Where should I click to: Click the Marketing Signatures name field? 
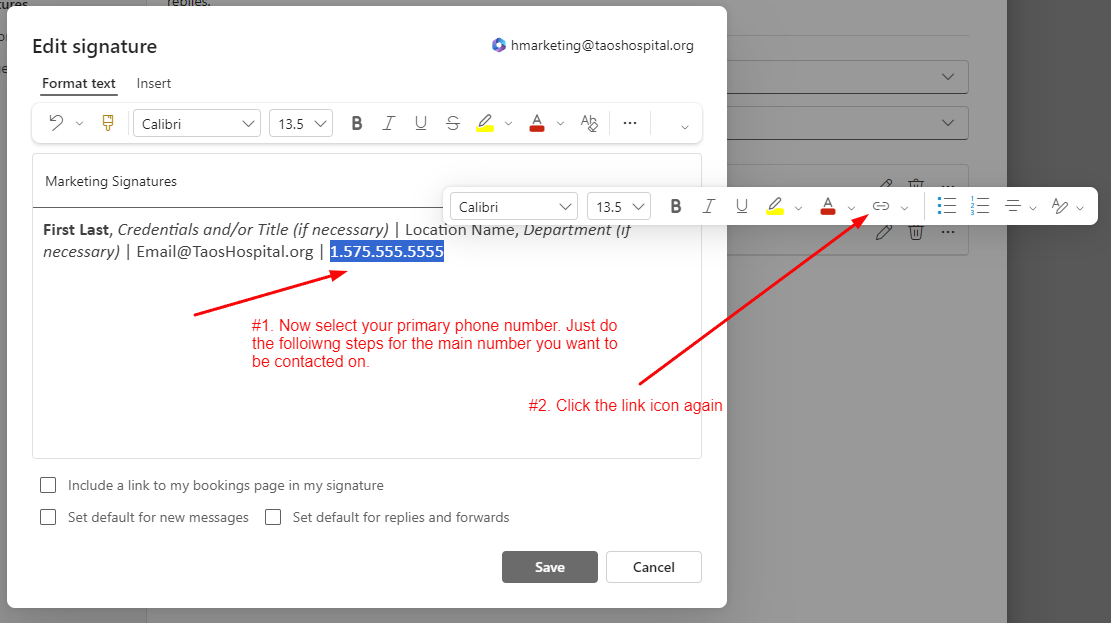[x=367, y=181]
